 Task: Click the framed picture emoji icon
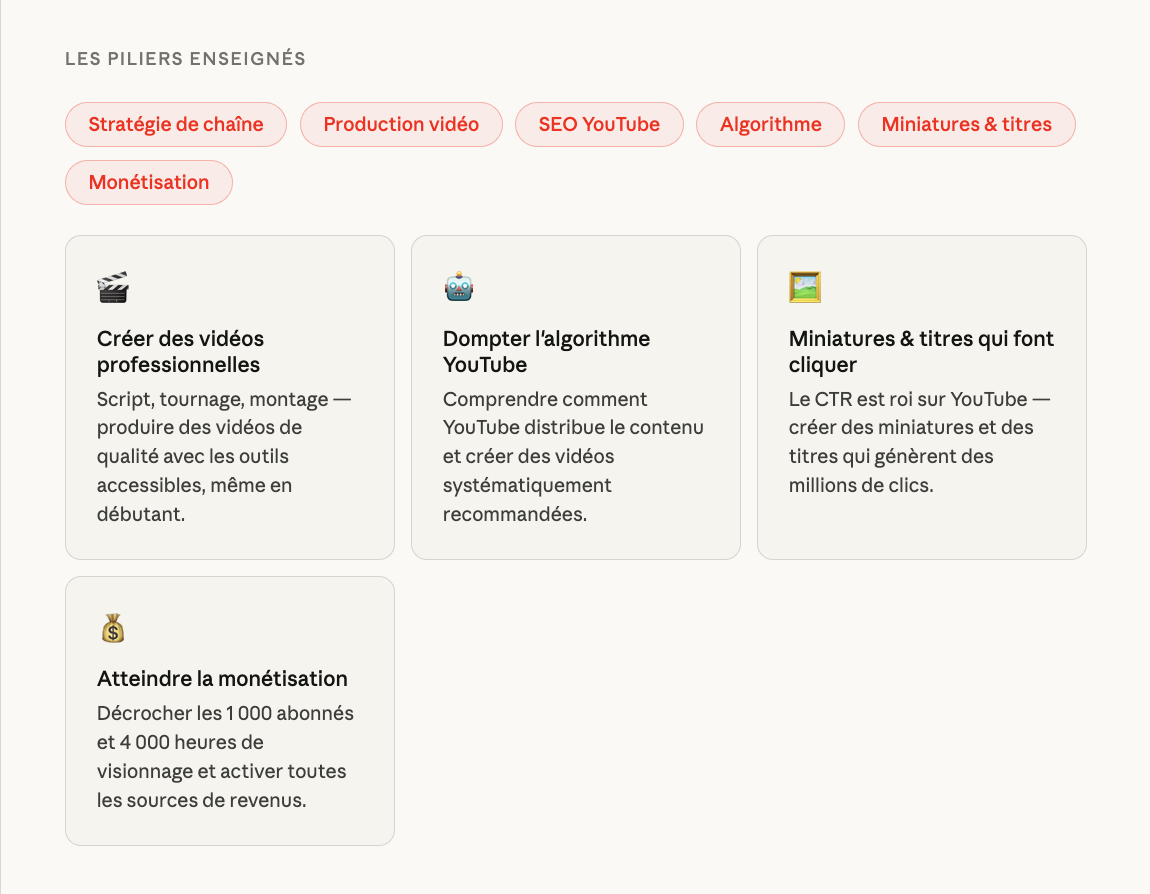805,288
